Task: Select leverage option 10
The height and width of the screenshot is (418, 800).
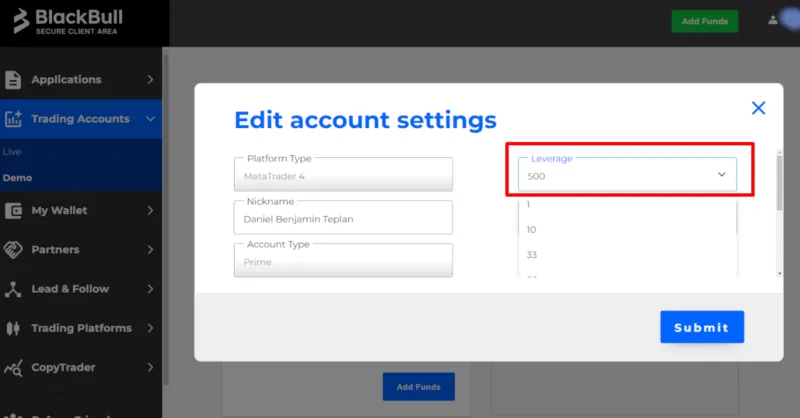Action: pos(532,229)
